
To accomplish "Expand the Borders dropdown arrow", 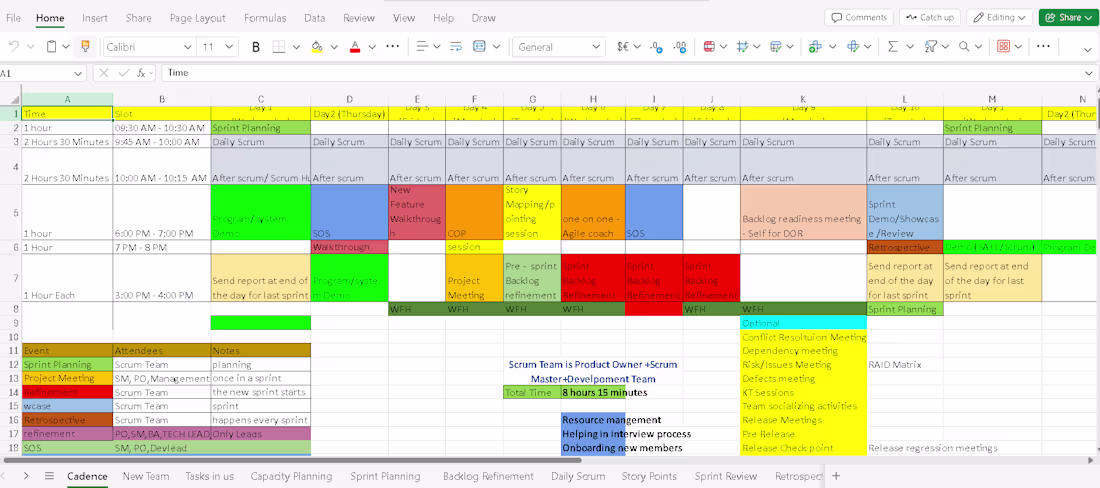I will [x=296, y=47].
